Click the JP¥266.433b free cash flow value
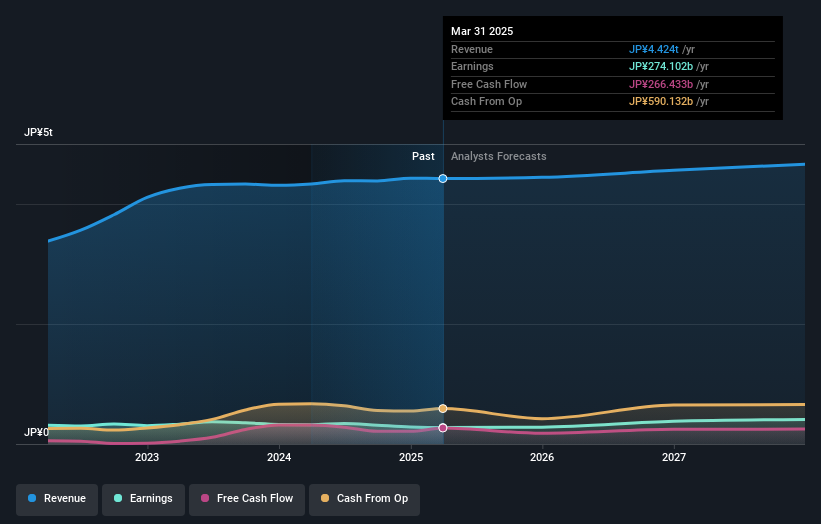 pos(661,84)
